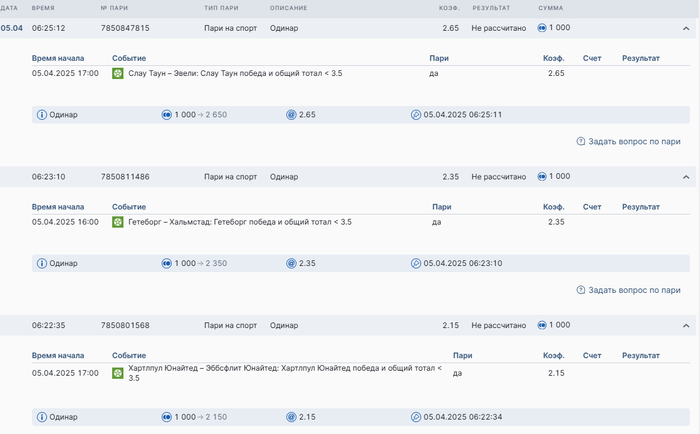Viewport: 700px width, 434px height.
Task: Collapse bet 7850811486 with the chevron
Action: coord(686,177)
